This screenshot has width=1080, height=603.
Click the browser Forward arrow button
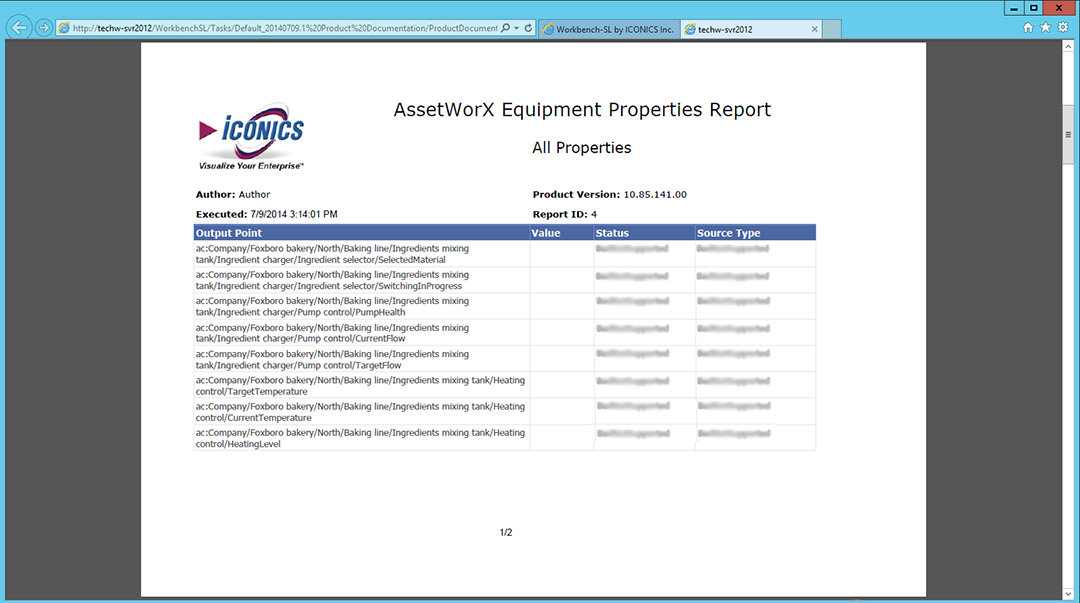pyautogui.click(x=43, y=28)
